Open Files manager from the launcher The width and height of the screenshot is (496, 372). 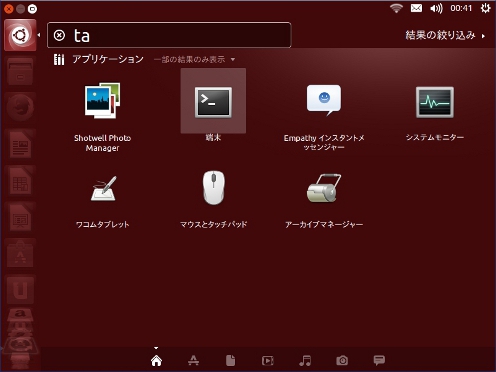(x=20, y=72)
